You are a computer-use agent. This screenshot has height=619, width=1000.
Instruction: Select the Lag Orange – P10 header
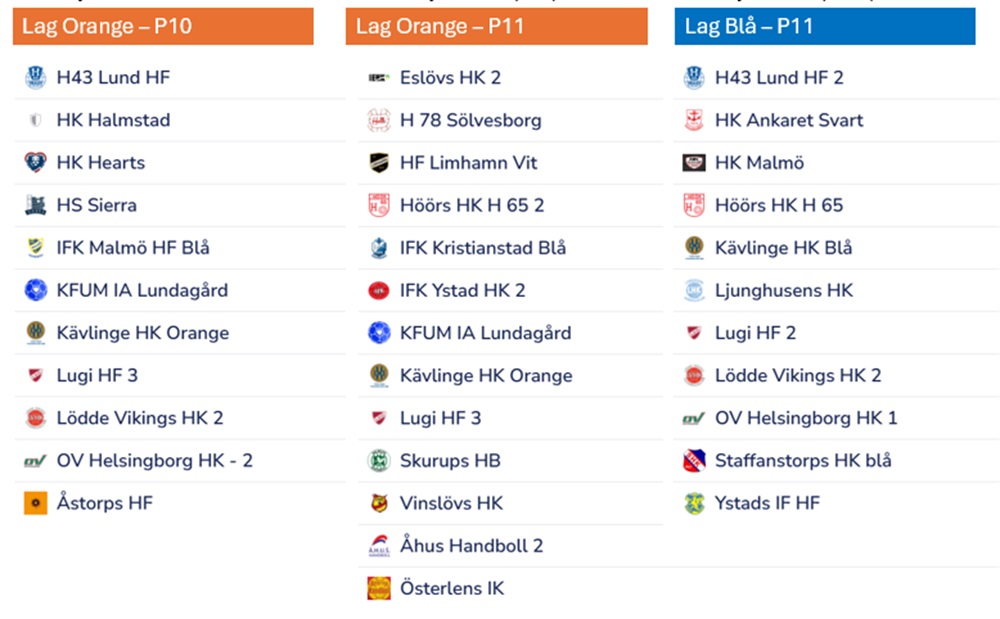coord(163,26)
